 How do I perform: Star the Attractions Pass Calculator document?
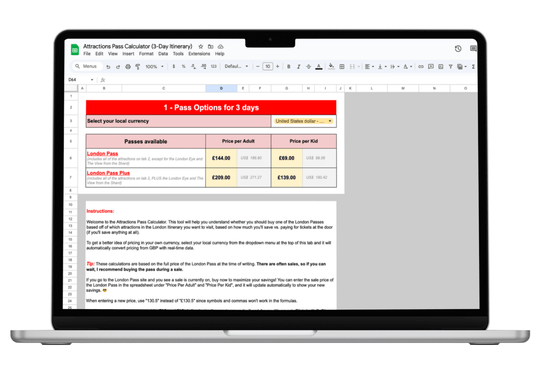[201, 46]
